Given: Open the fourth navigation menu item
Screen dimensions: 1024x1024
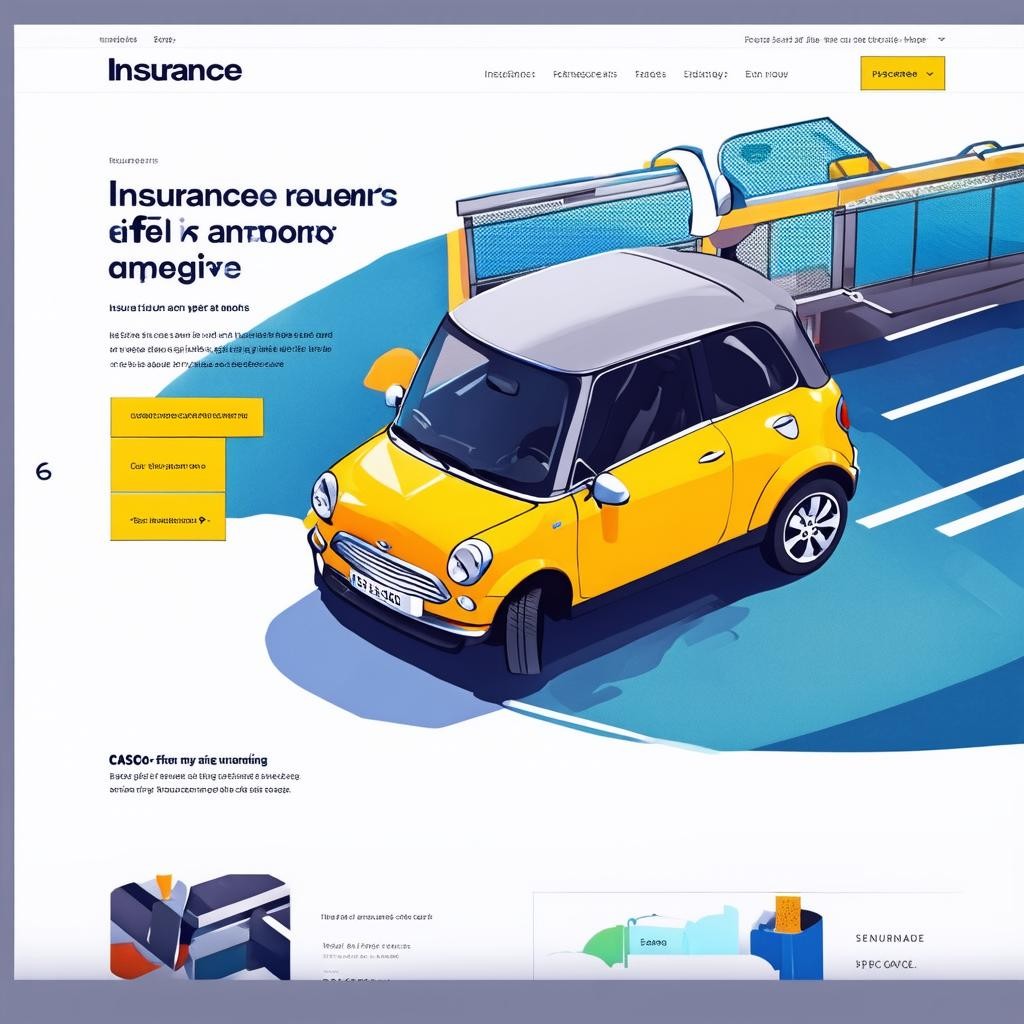Looking at the screenshot, I should (x=705, y=74).
